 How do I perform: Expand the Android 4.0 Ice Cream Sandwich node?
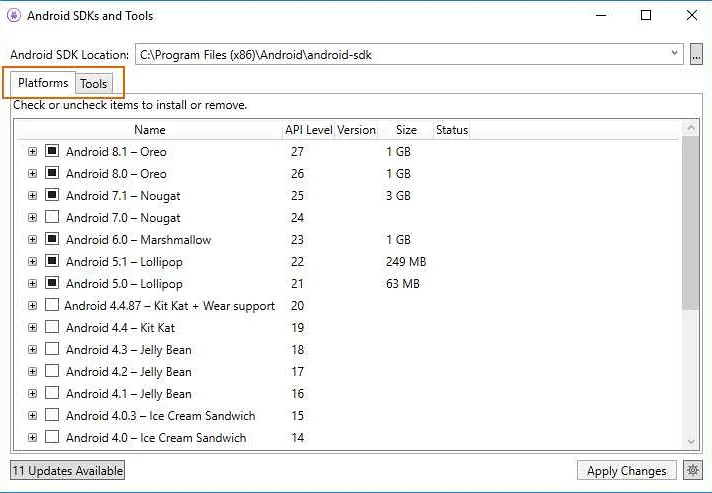click(x=32, y=438)
